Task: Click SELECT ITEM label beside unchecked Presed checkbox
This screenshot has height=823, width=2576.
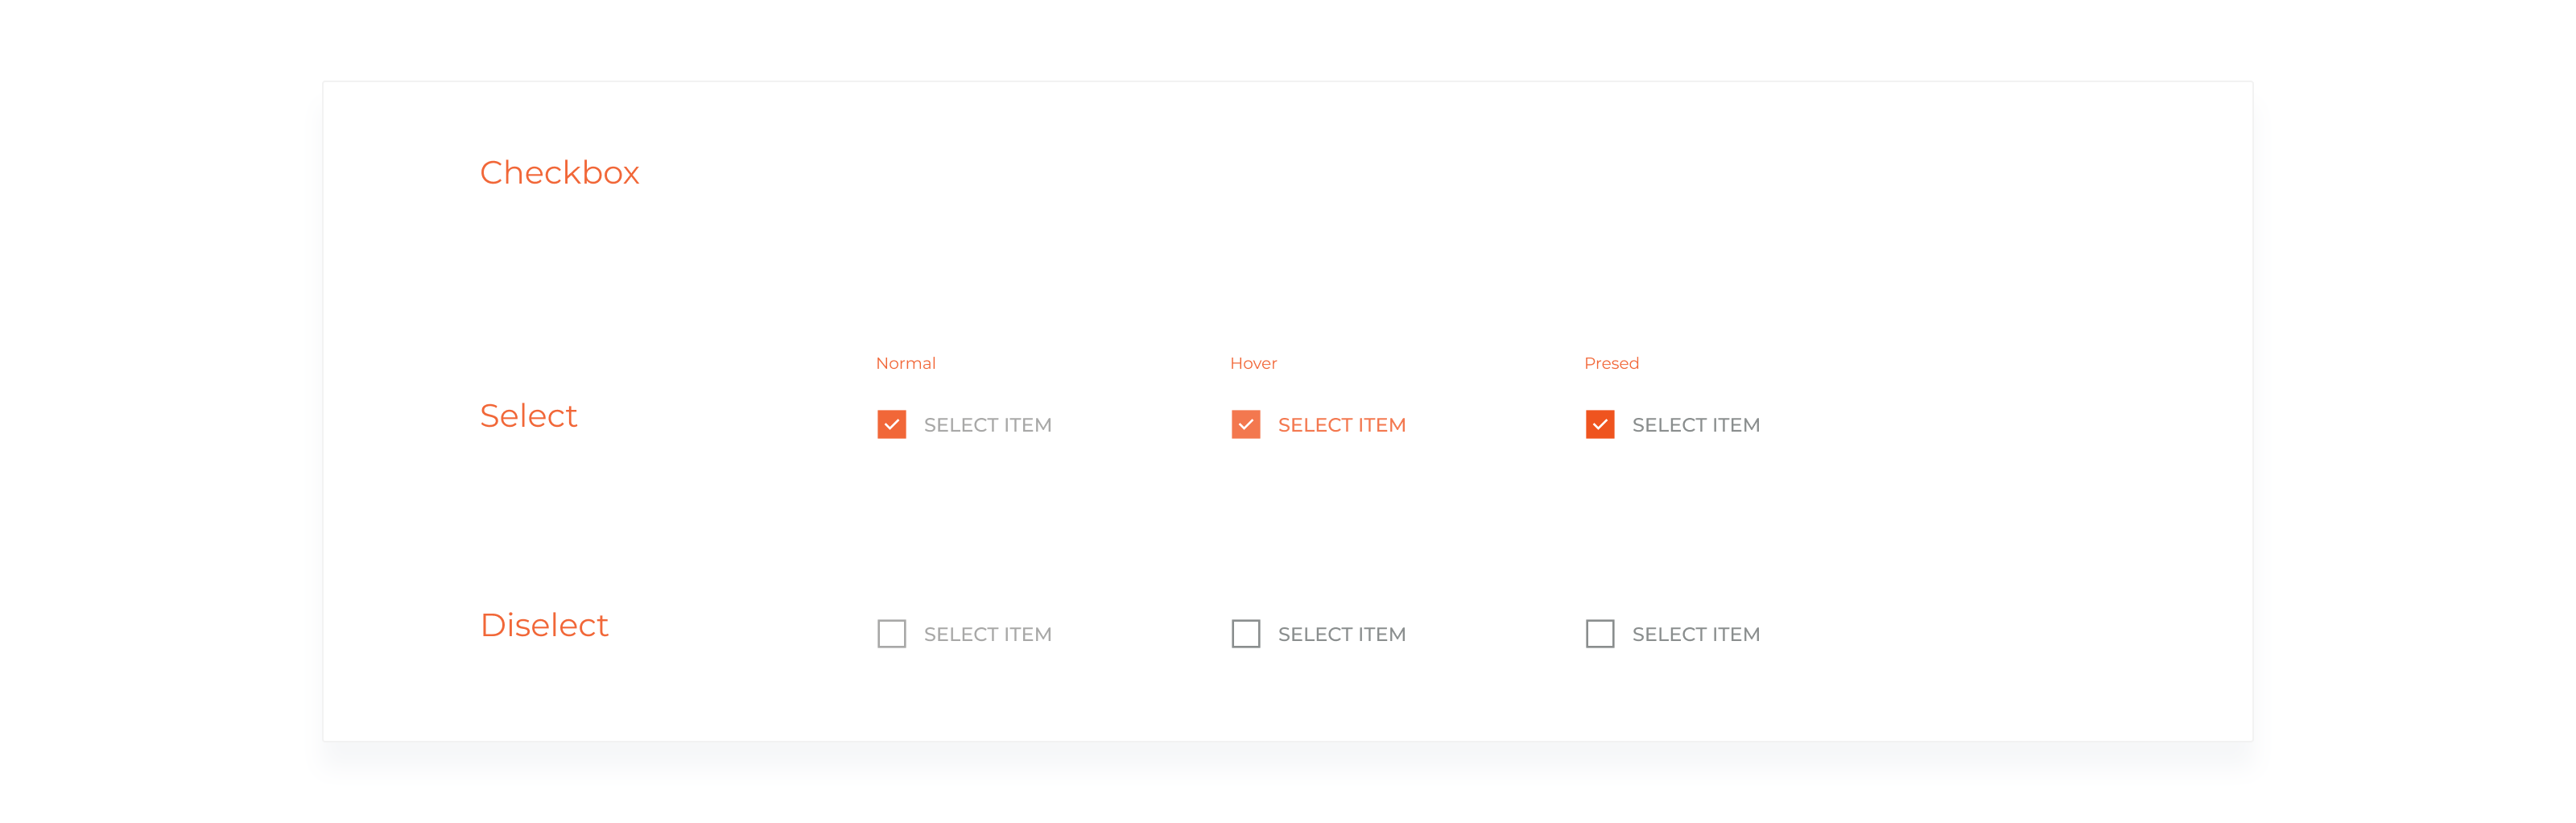Action: click(1695, 634)
